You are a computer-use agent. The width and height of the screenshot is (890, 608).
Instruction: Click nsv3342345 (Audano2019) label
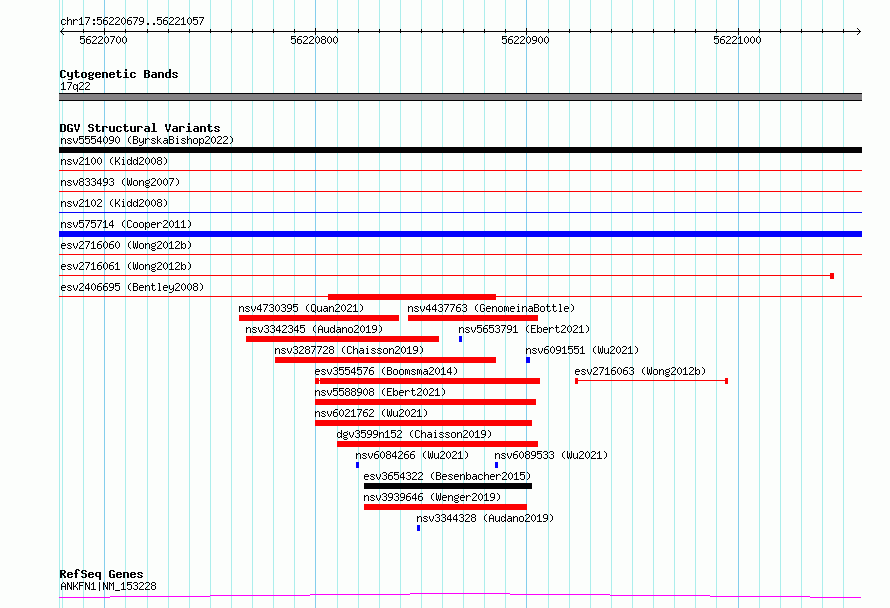pos(314,329)
